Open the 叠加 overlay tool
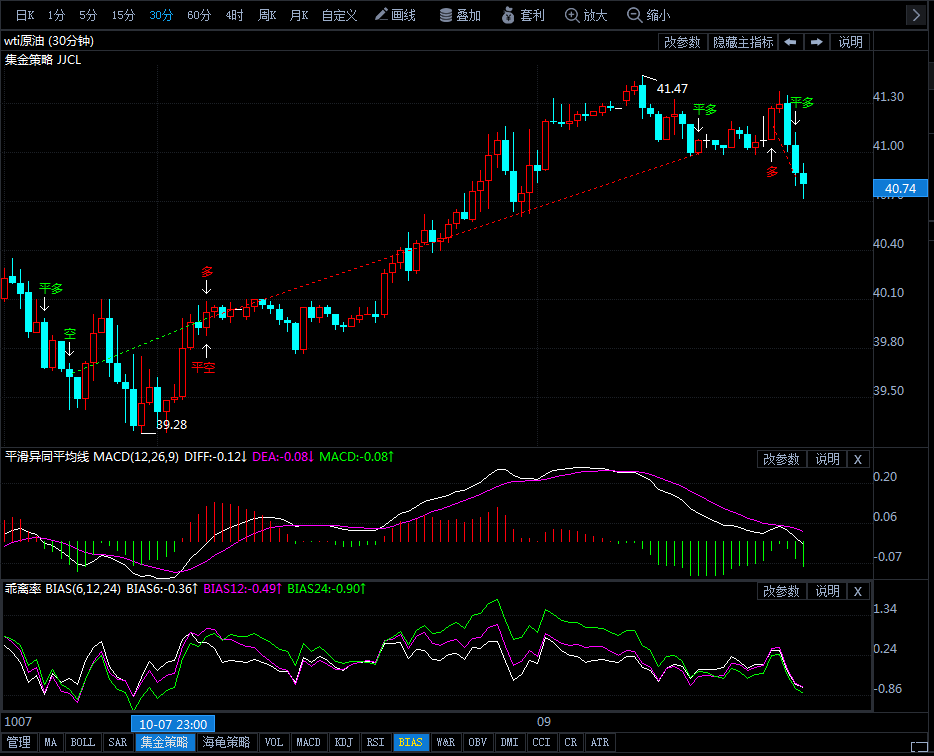Screen dimensions: 934x756 pyautogui.click(x=459, y=15)
